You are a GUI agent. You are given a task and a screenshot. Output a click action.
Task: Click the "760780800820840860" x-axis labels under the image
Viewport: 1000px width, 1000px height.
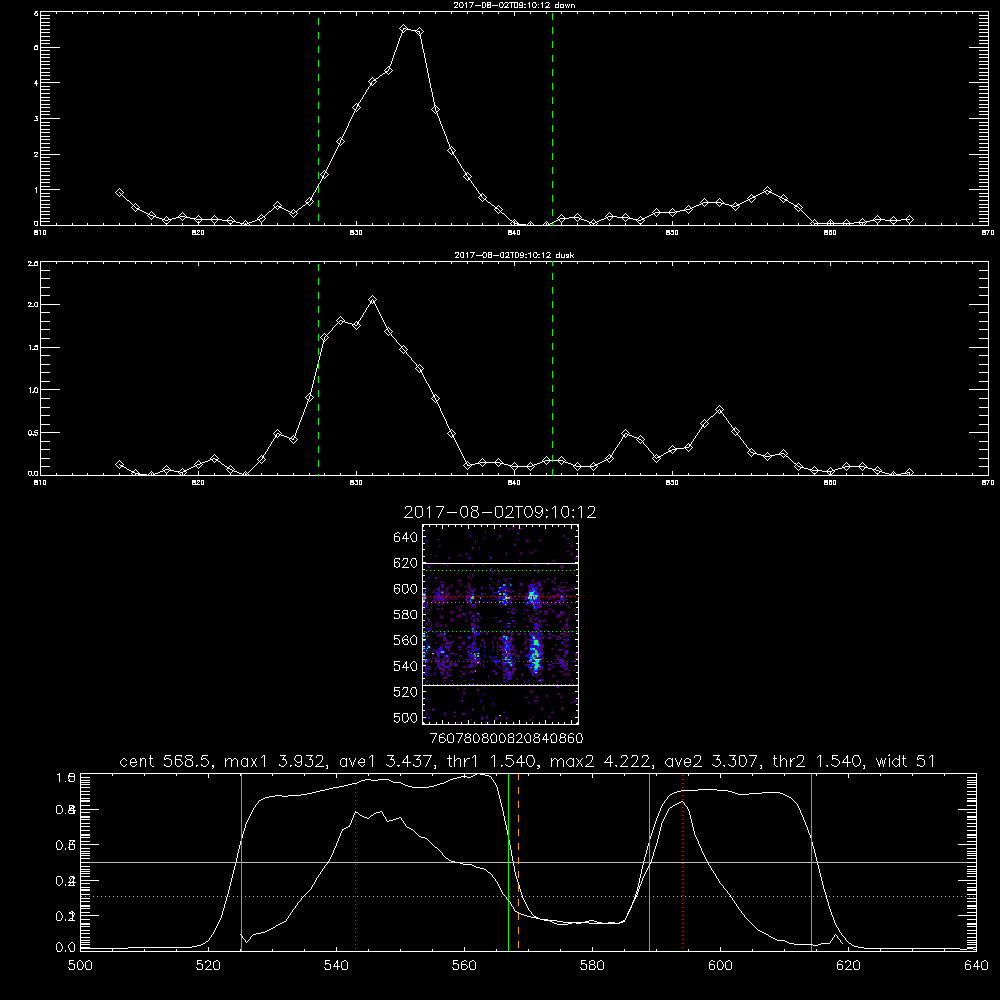tap(506, 739)
